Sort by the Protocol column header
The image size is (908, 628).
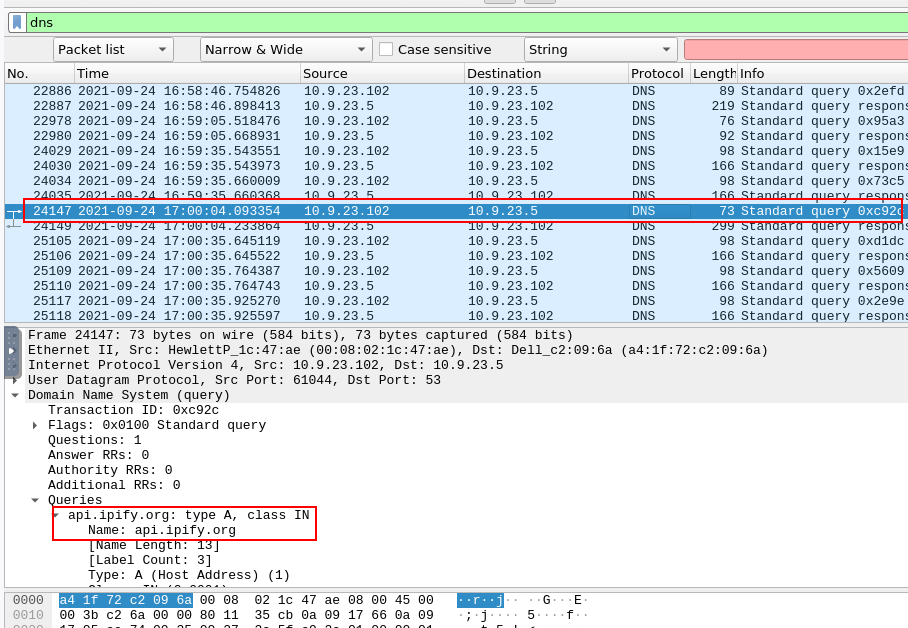pyautogui.click(x=659, y=74)
